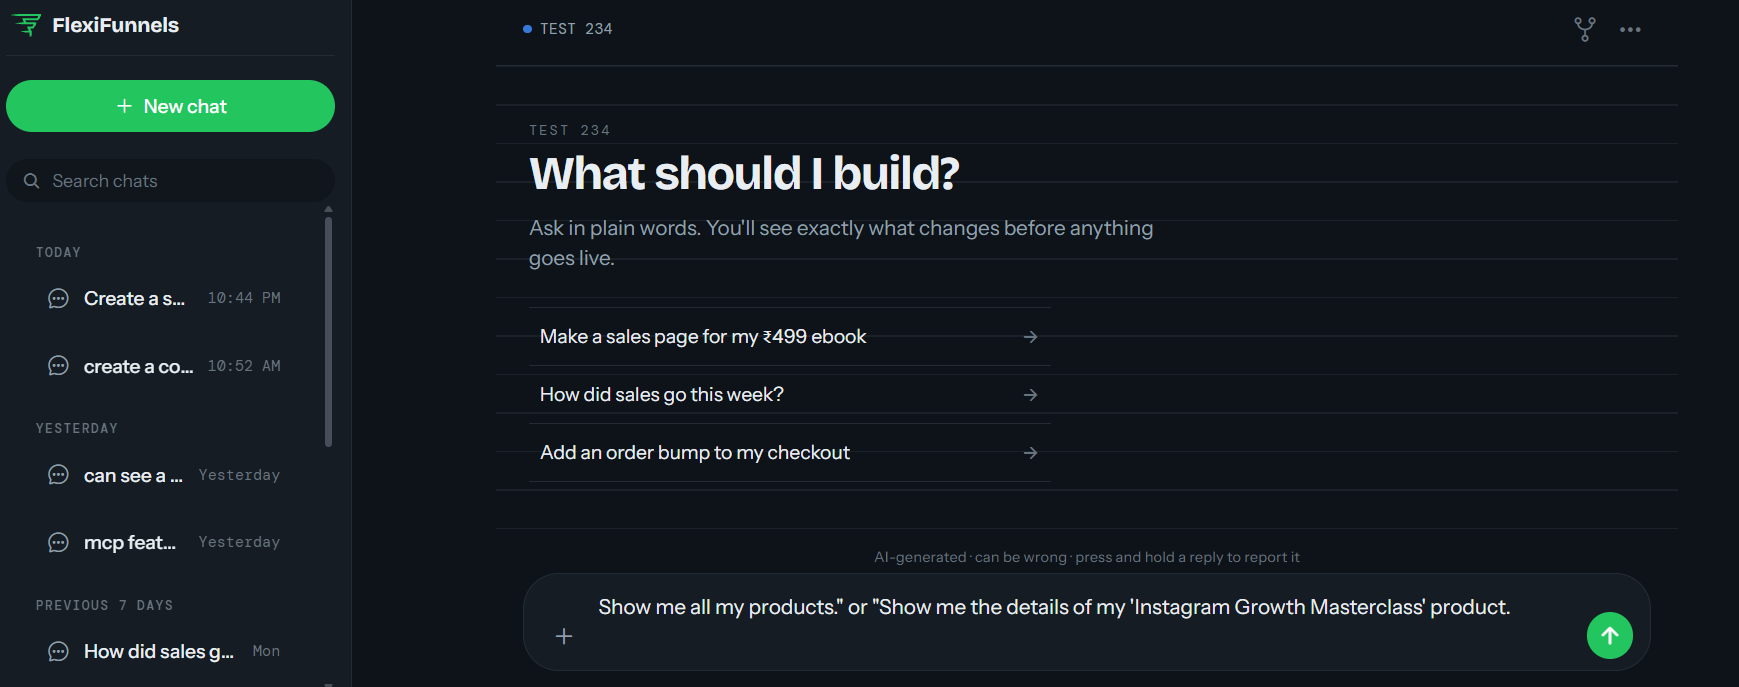The height and width of the screenshot is (687, 1739).
Task: Click inside the message text box
Action: tap(1054, 607)
